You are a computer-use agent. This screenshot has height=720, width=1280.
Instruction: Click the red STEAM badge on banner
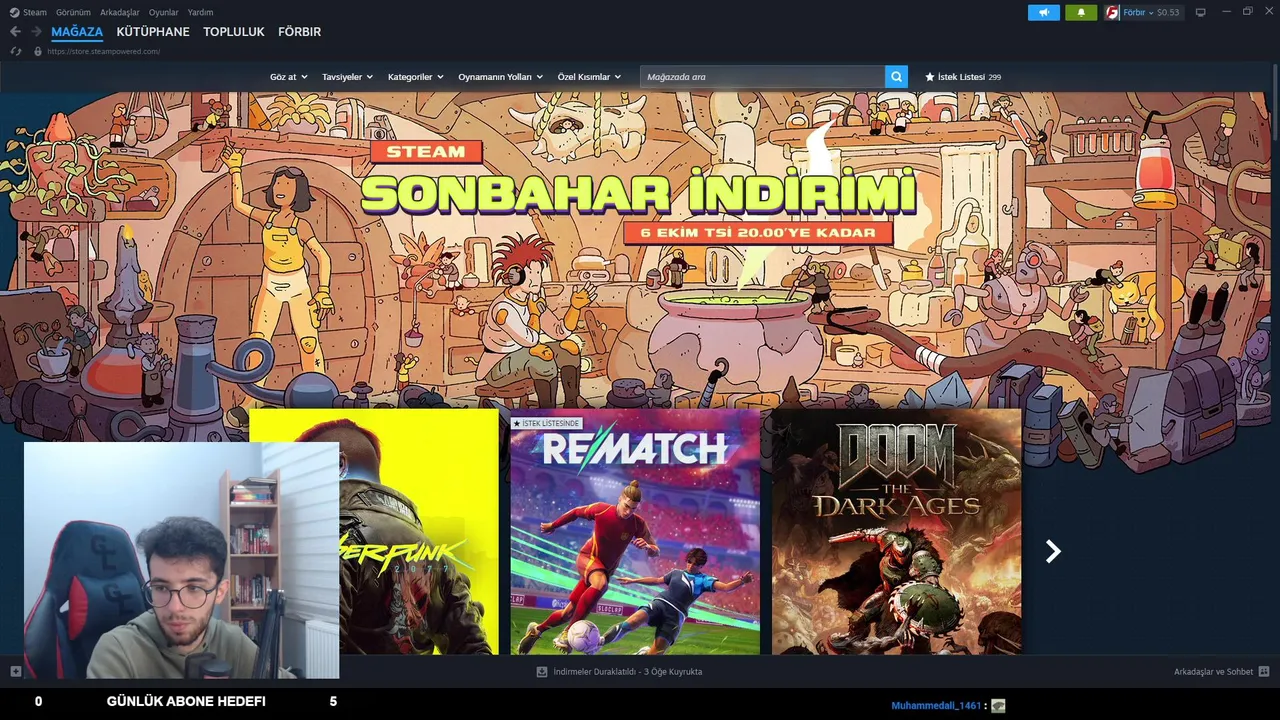coord(426,152)
